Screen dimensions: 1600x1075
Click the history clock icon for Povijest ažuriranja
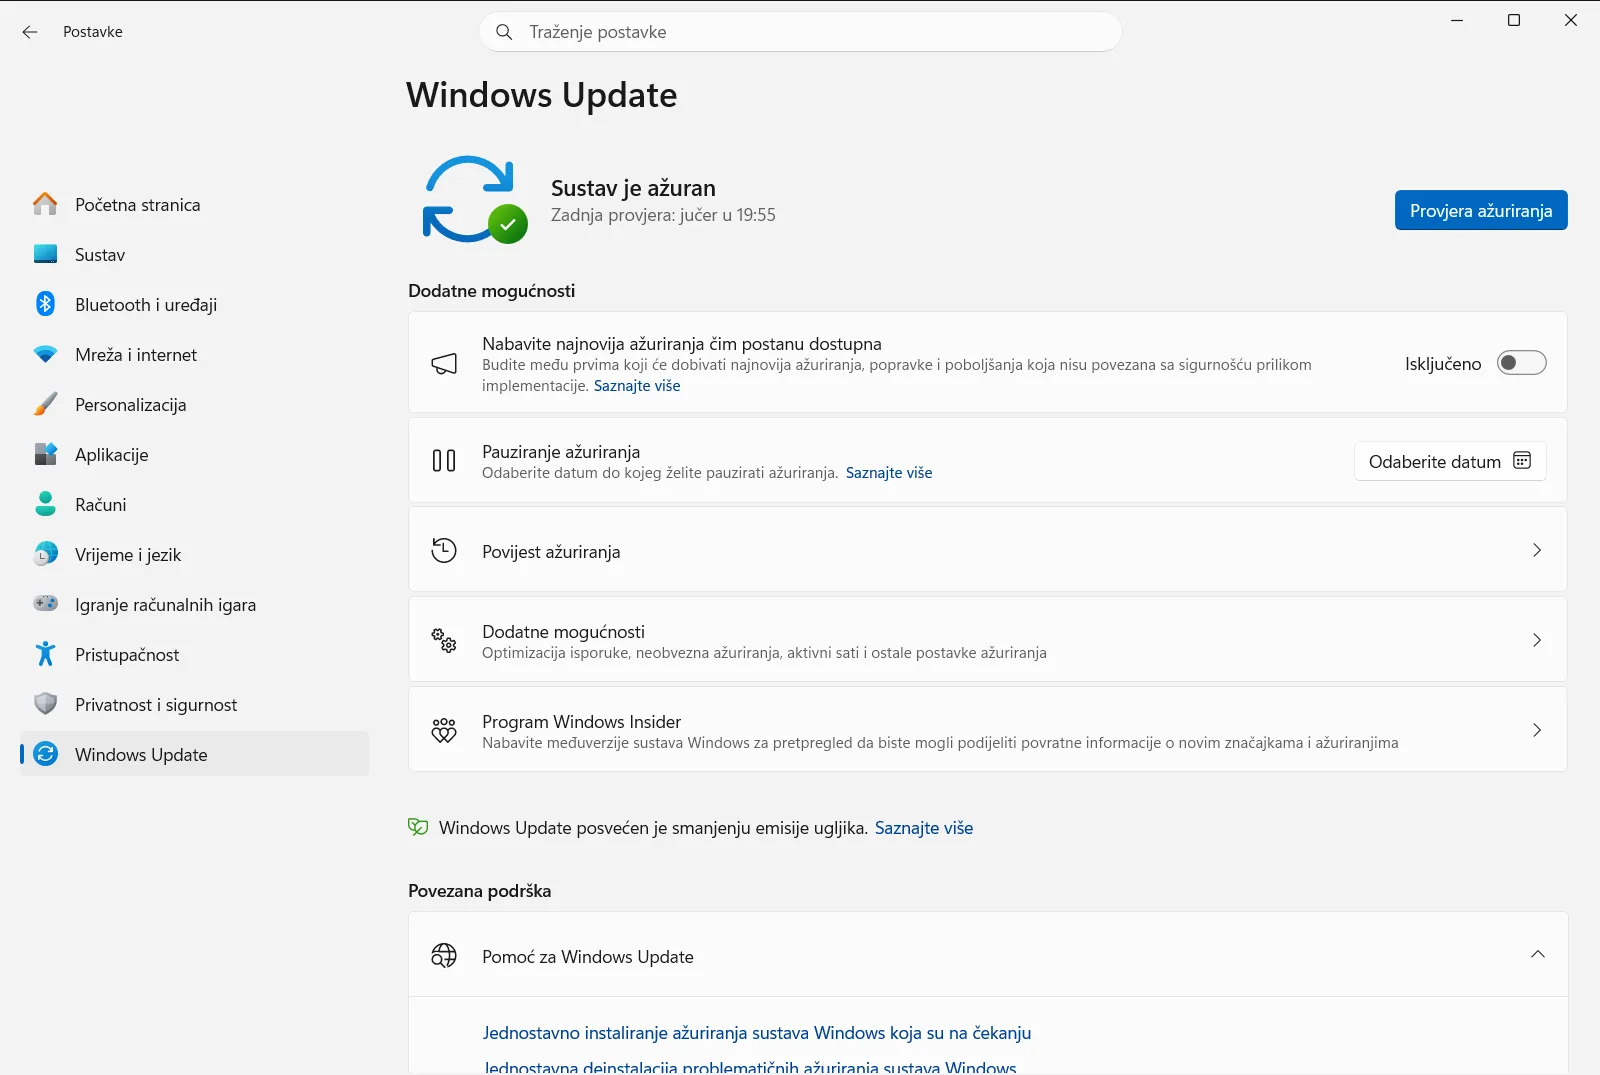pyautogui.click(x=444, y=550)
